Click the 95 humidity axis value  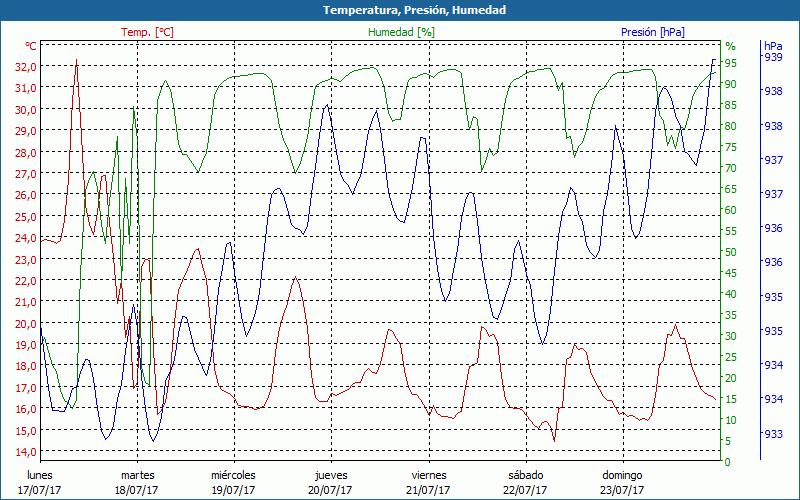click(x=731, y=63)
